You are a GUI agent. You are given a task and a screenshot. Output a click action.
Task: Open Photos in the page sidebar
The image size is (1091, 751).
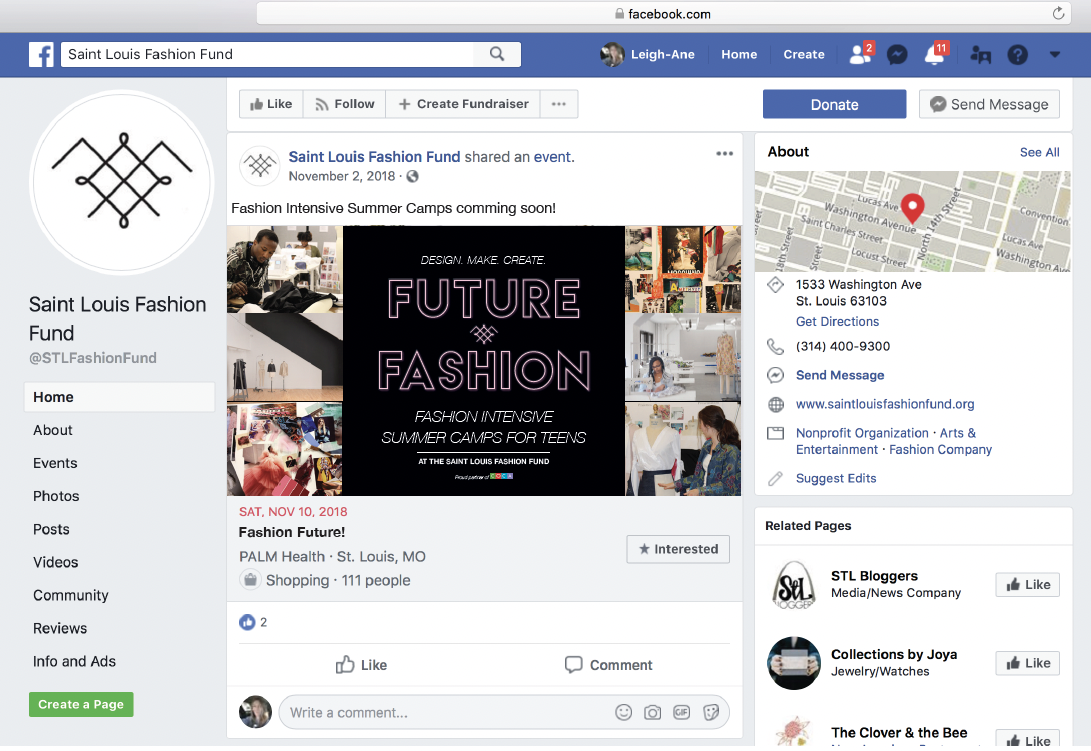coord(56,496)
